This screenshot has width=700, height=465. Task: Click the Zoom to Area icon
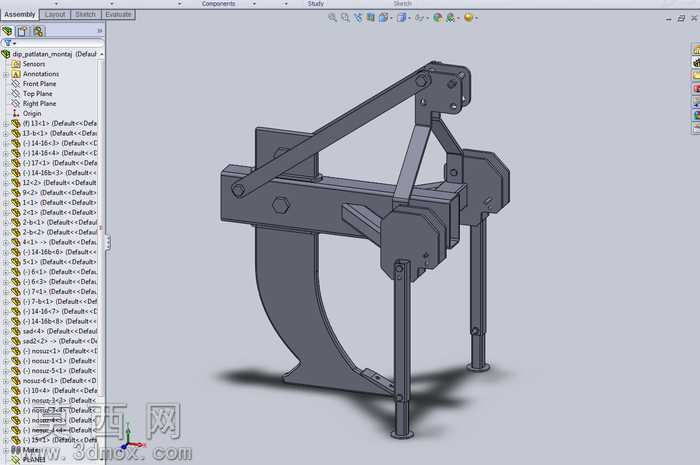point(345,17)
